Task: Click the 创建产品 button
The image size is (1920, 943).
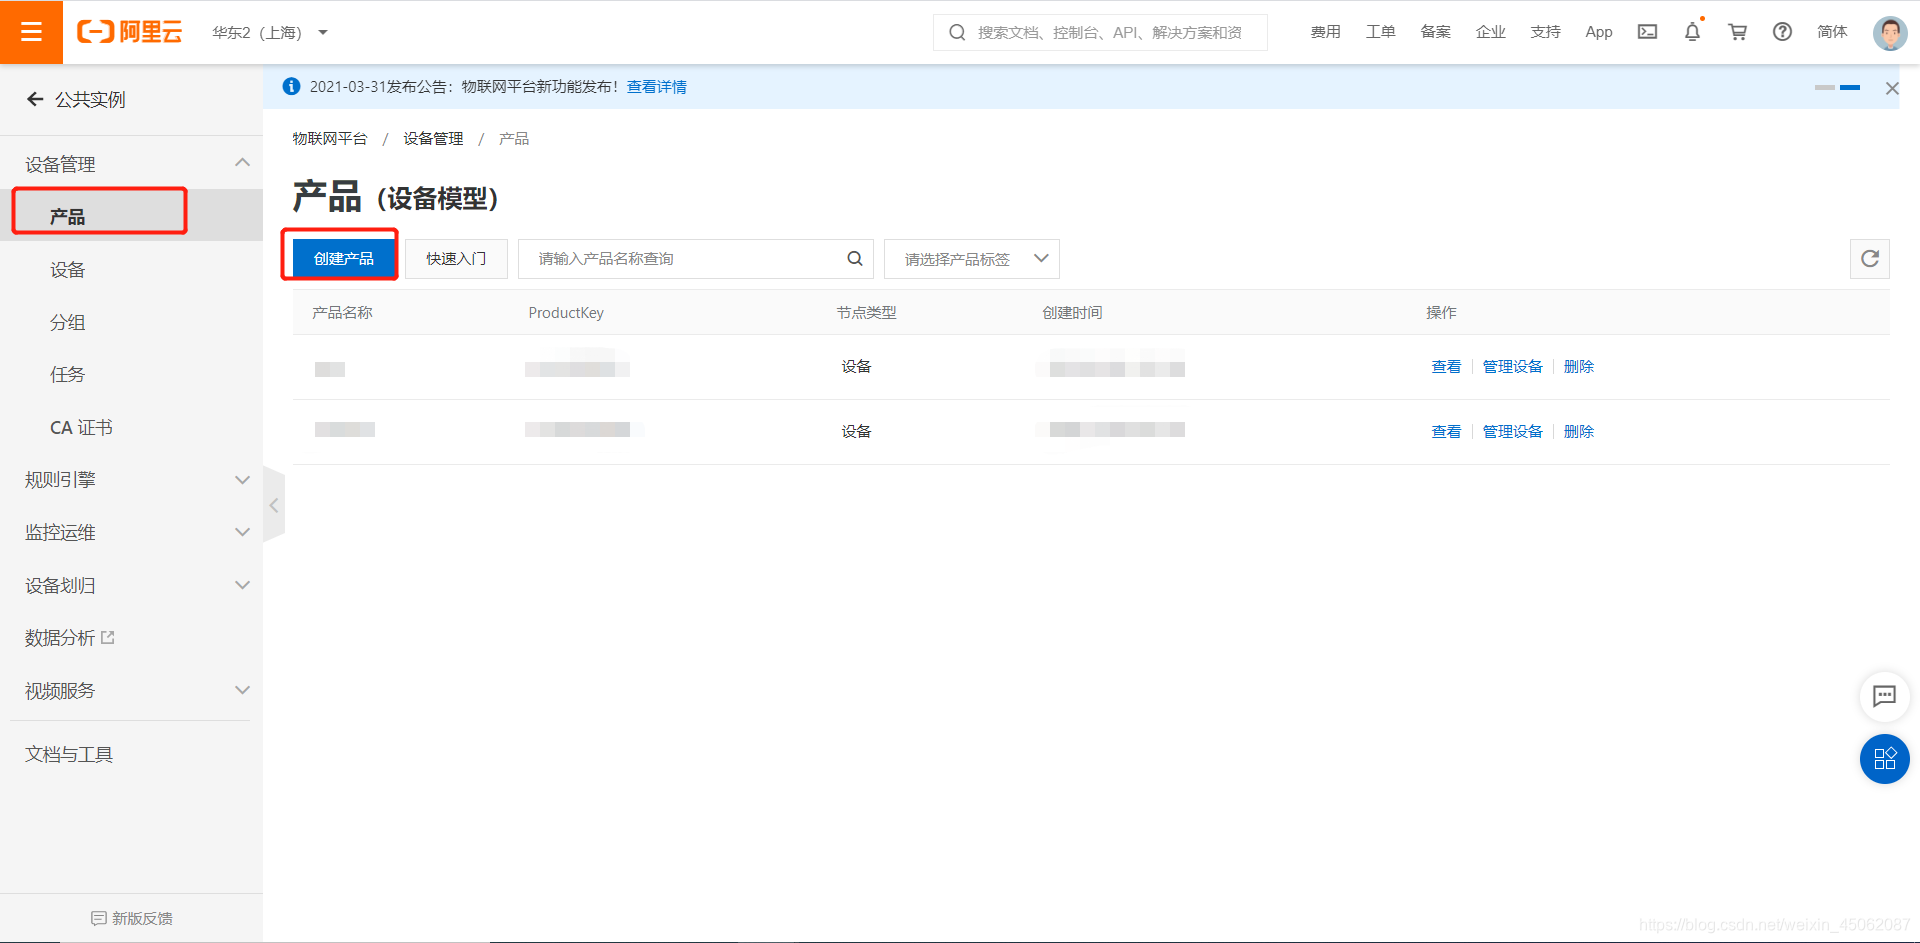Action: (343, 258)
